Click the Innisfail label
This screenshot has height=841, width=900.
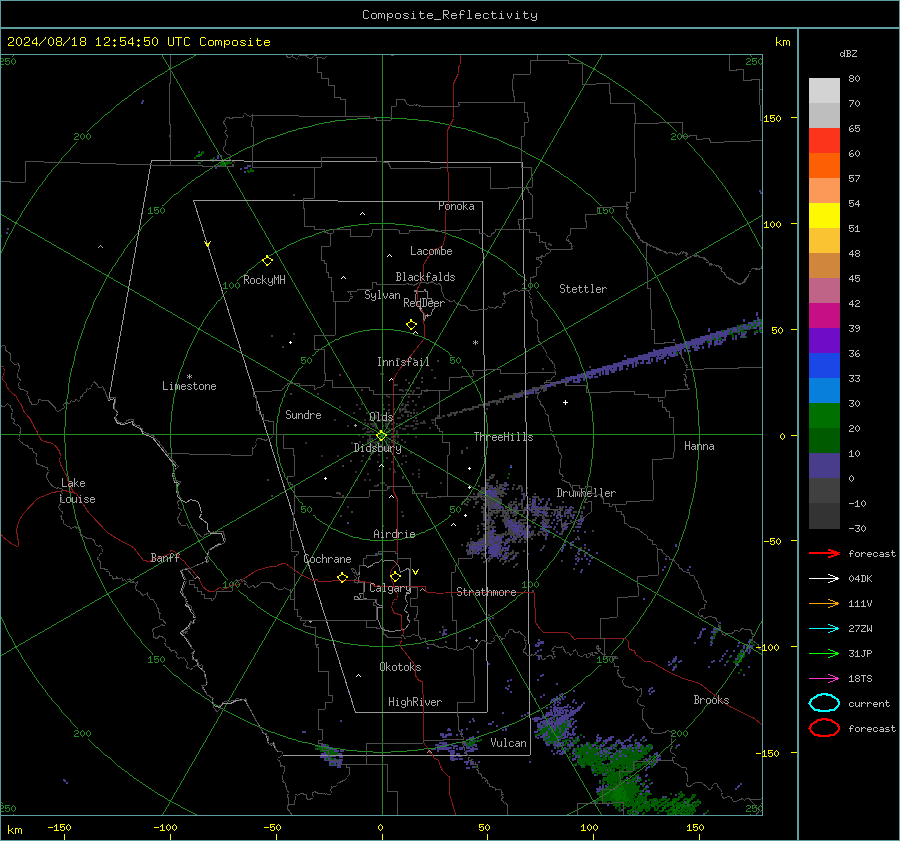403,362
